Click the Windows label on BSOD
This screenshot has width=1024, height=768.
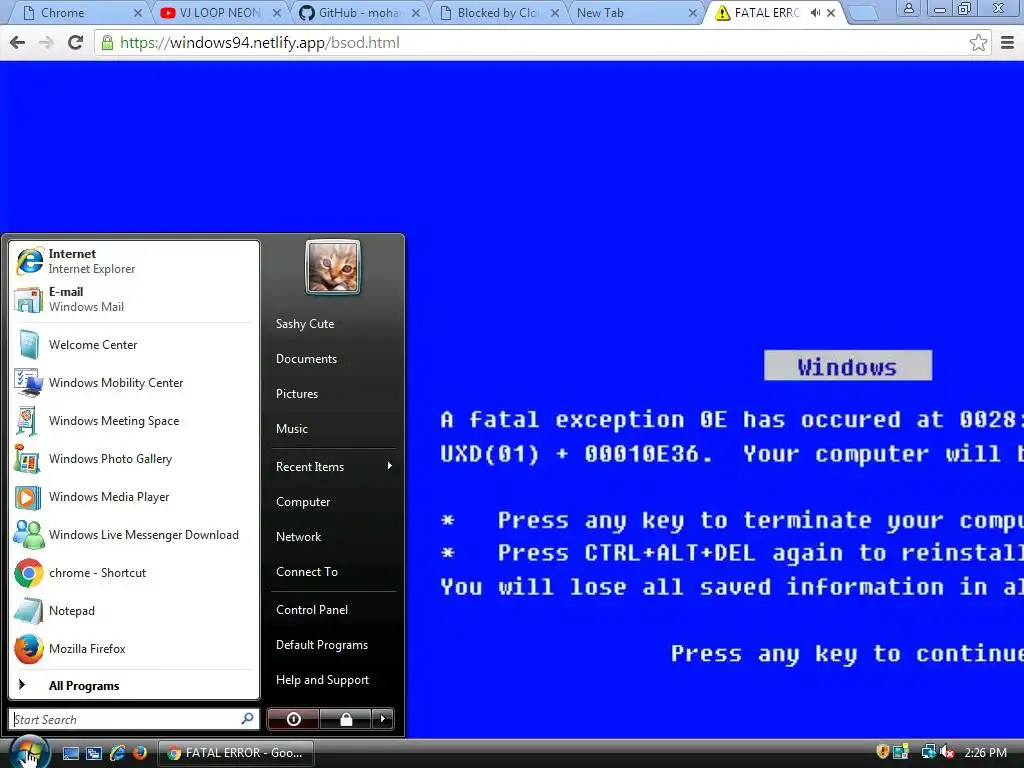pos(848,366)
